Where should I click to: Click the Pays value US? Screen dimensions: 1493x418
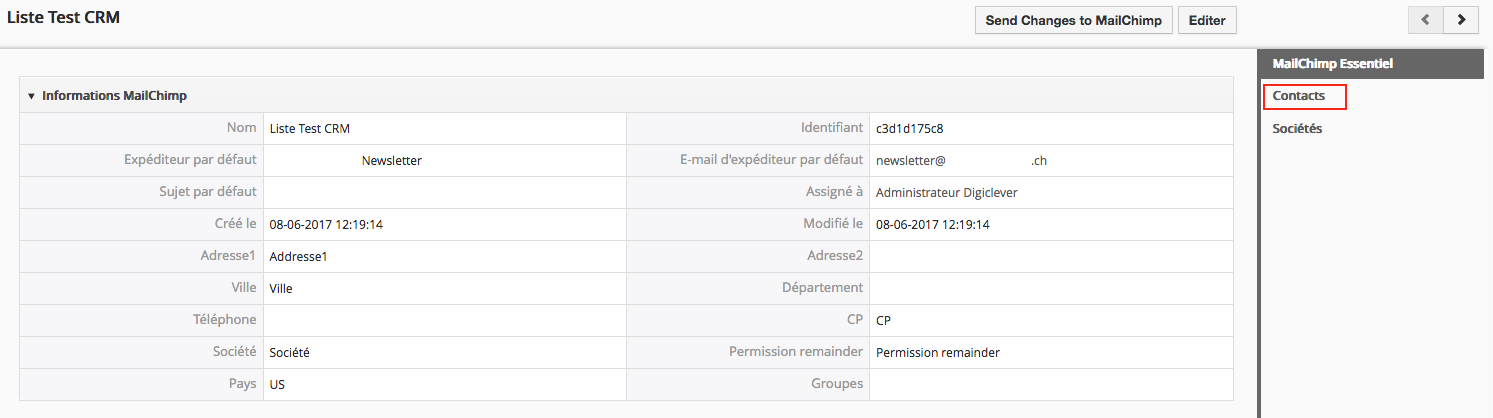click(277, 384)
